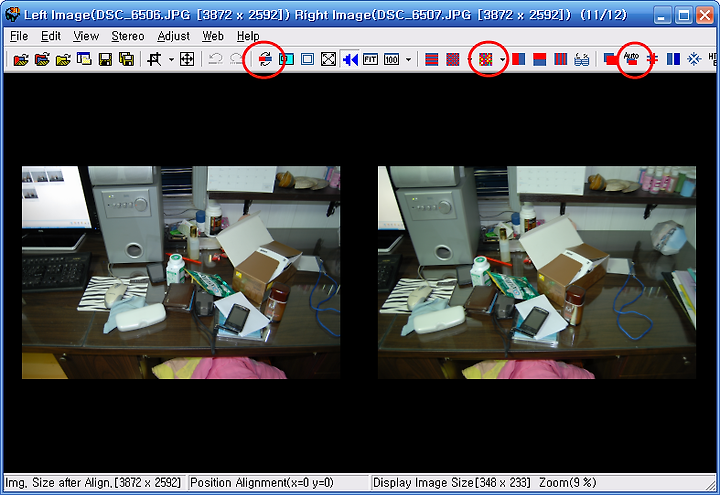
Task: Click the overlapping blue and red rectangles icon
Action: point(610,59)
